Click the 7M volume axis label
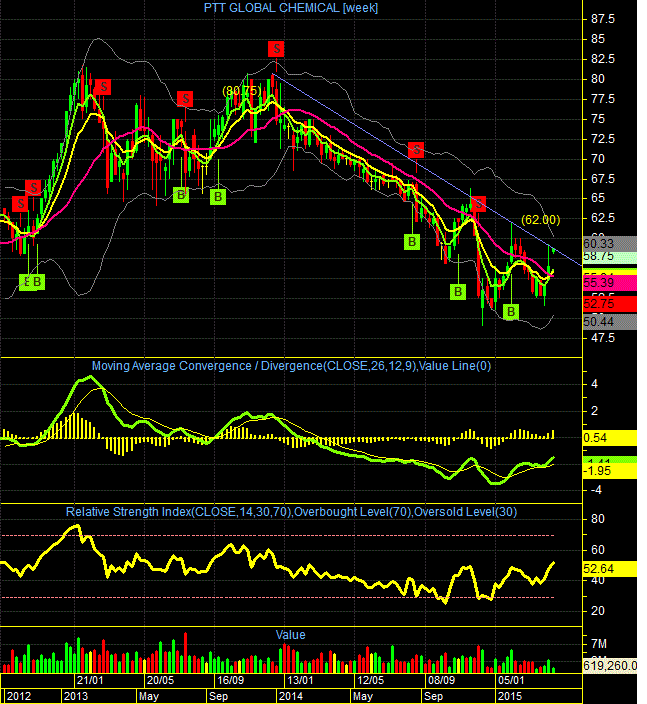Image resolution: width=647 pixels, height=704 pixels. point(599,644)
